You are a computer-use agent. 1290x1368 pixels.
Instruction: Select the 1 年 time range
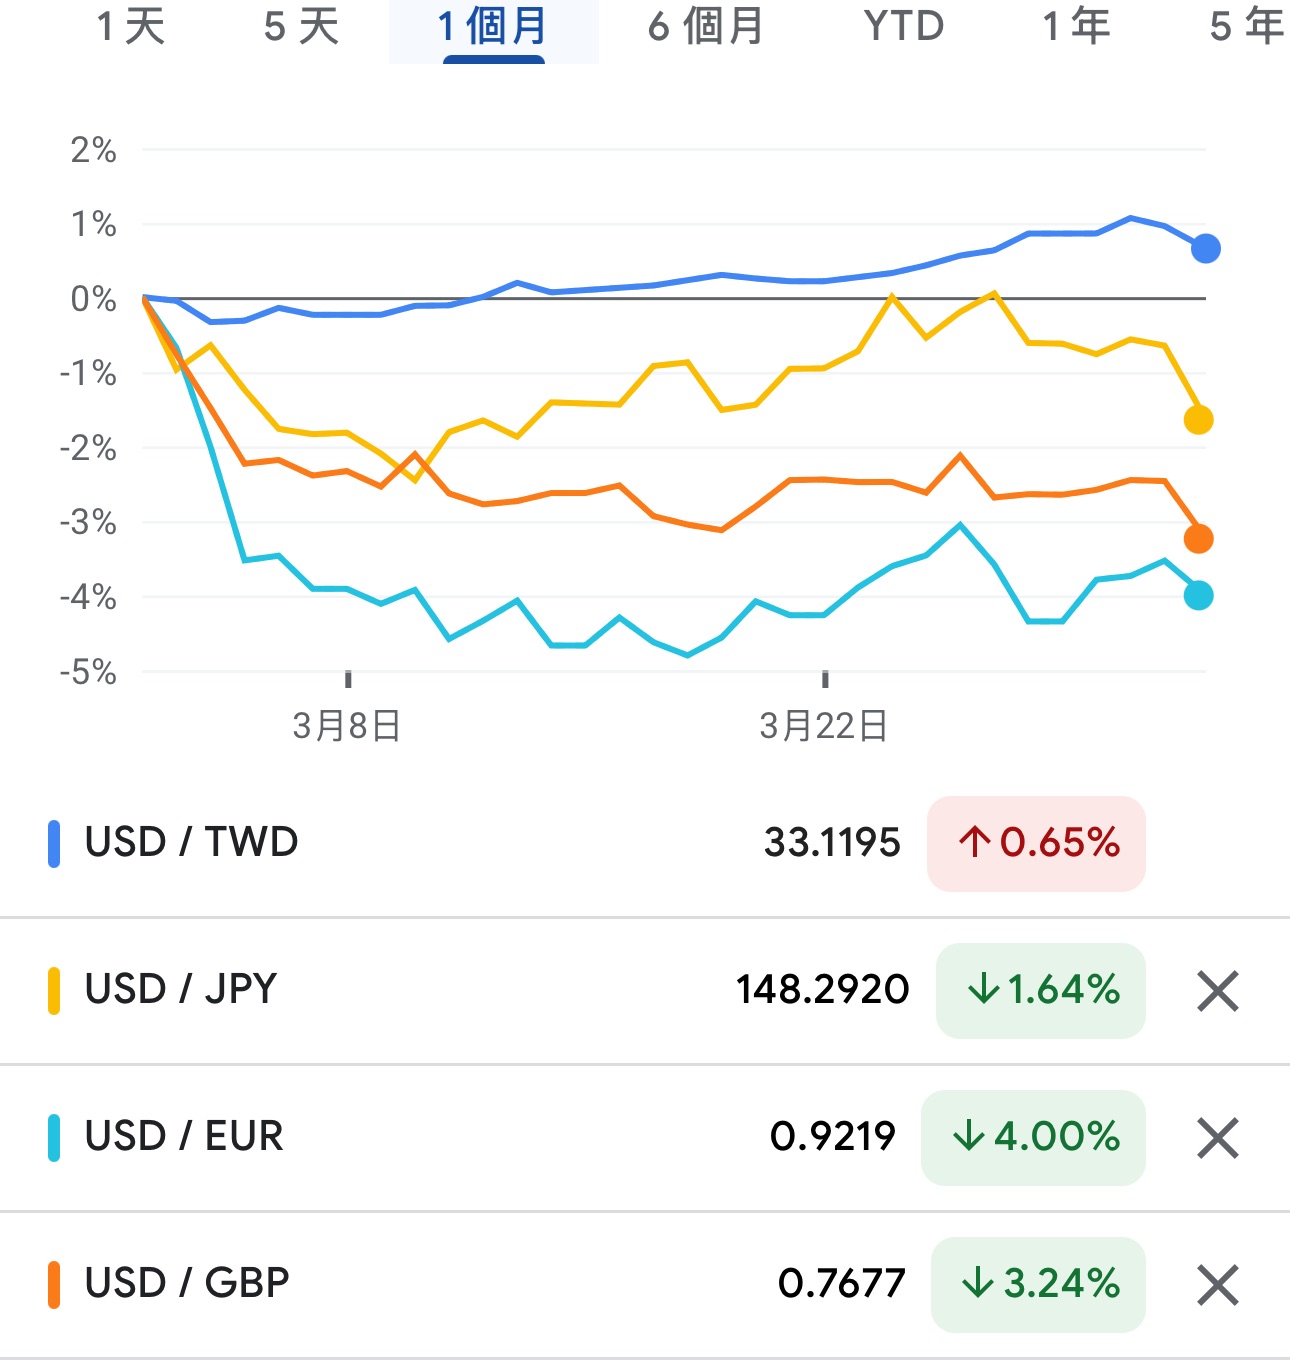1077,27
